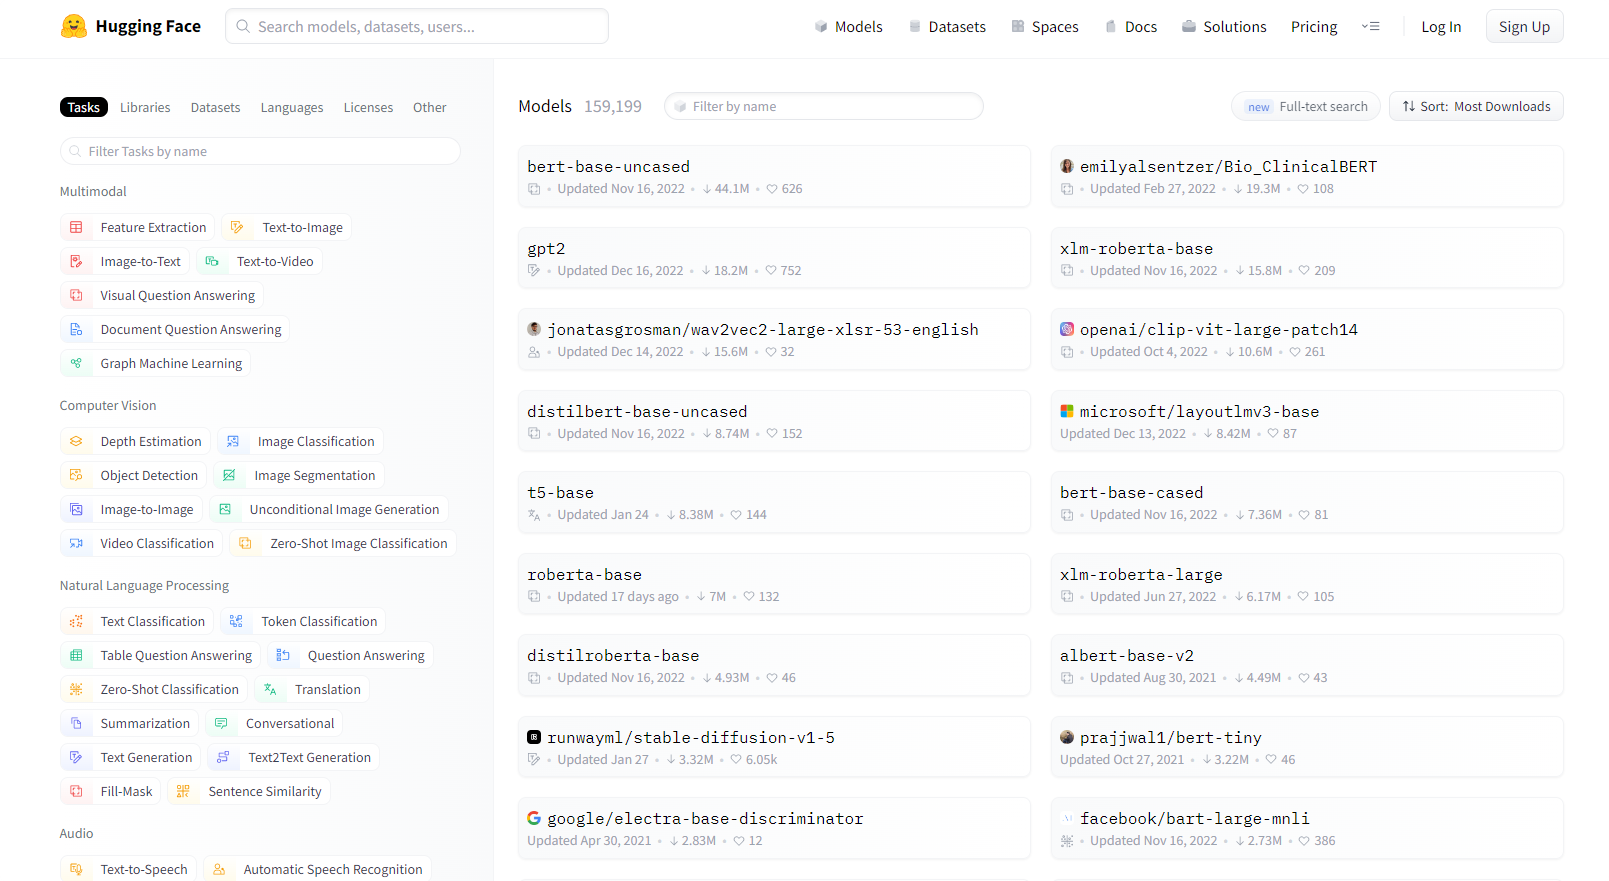Screen dimensions: 1609x881
Task: Click the Visual Question Answering icon
Action: click(76, 296)
